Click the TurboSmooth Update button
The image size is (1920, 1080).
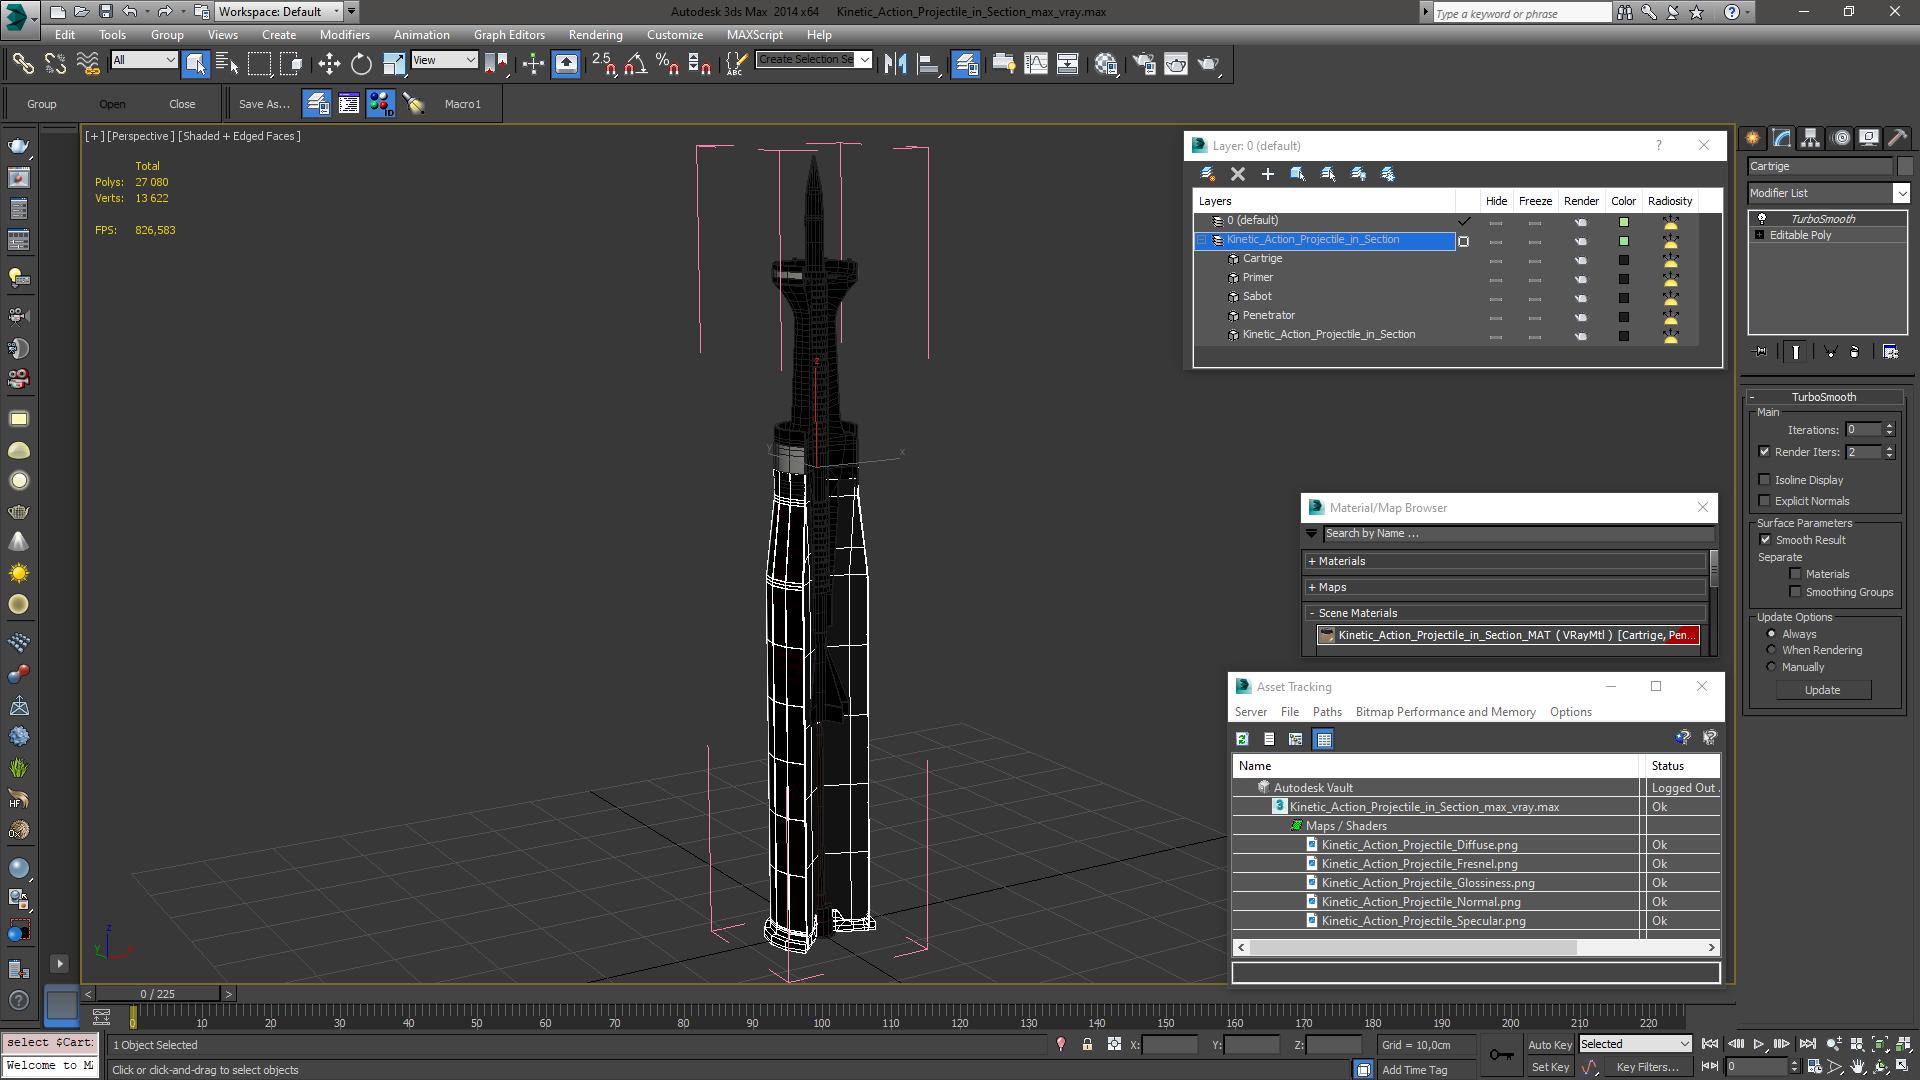[x=1821, y=690]
